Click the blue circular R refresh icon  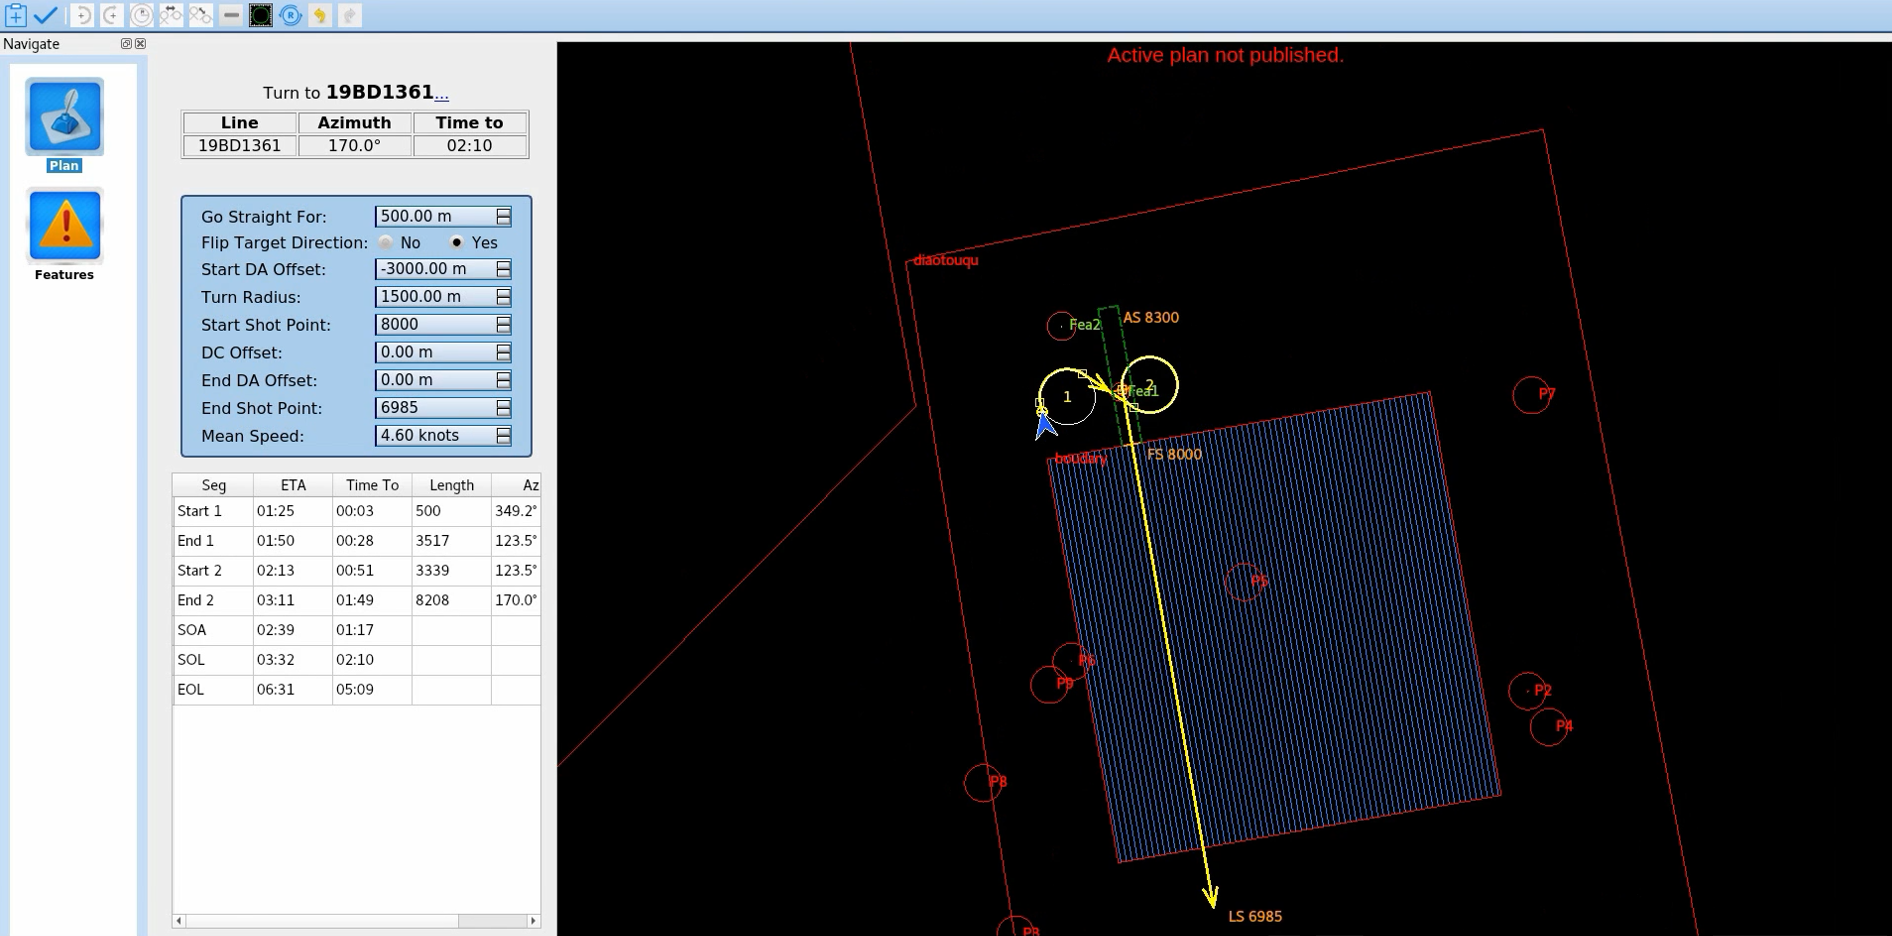290,15
